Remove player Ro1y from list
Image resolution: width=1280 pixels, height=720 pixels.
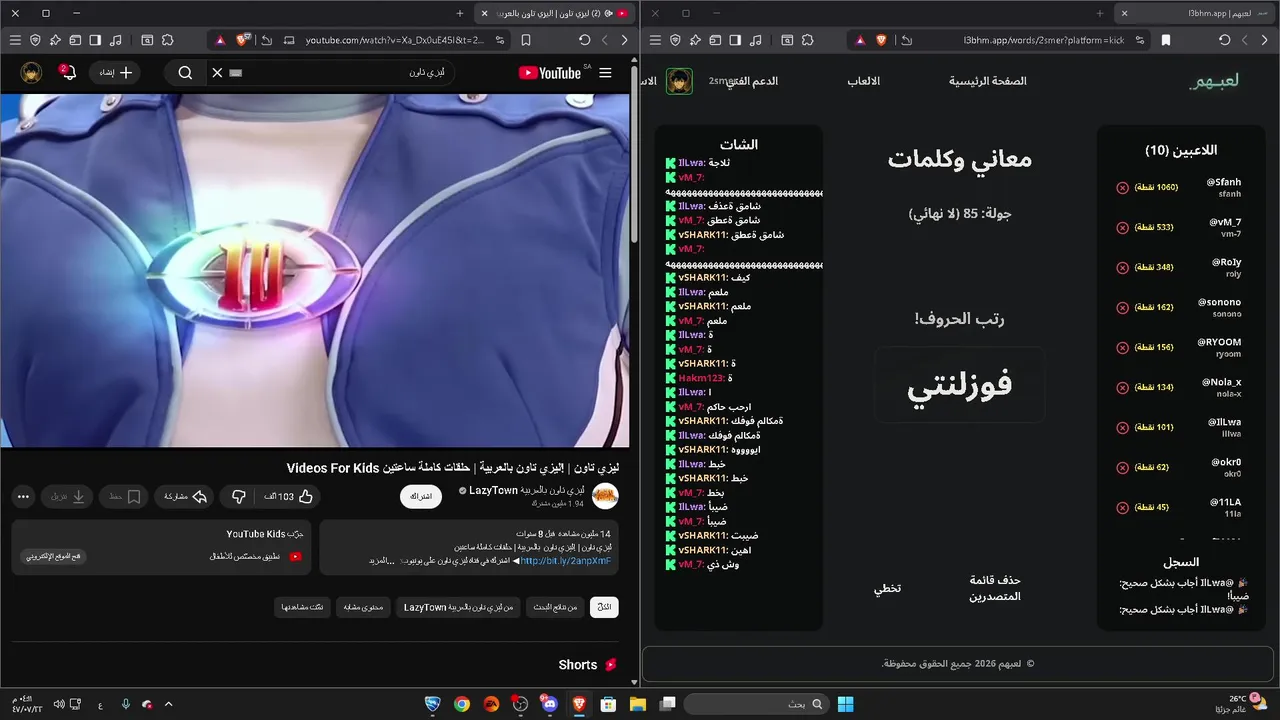pyautogui.click(x=1122, y=268)
